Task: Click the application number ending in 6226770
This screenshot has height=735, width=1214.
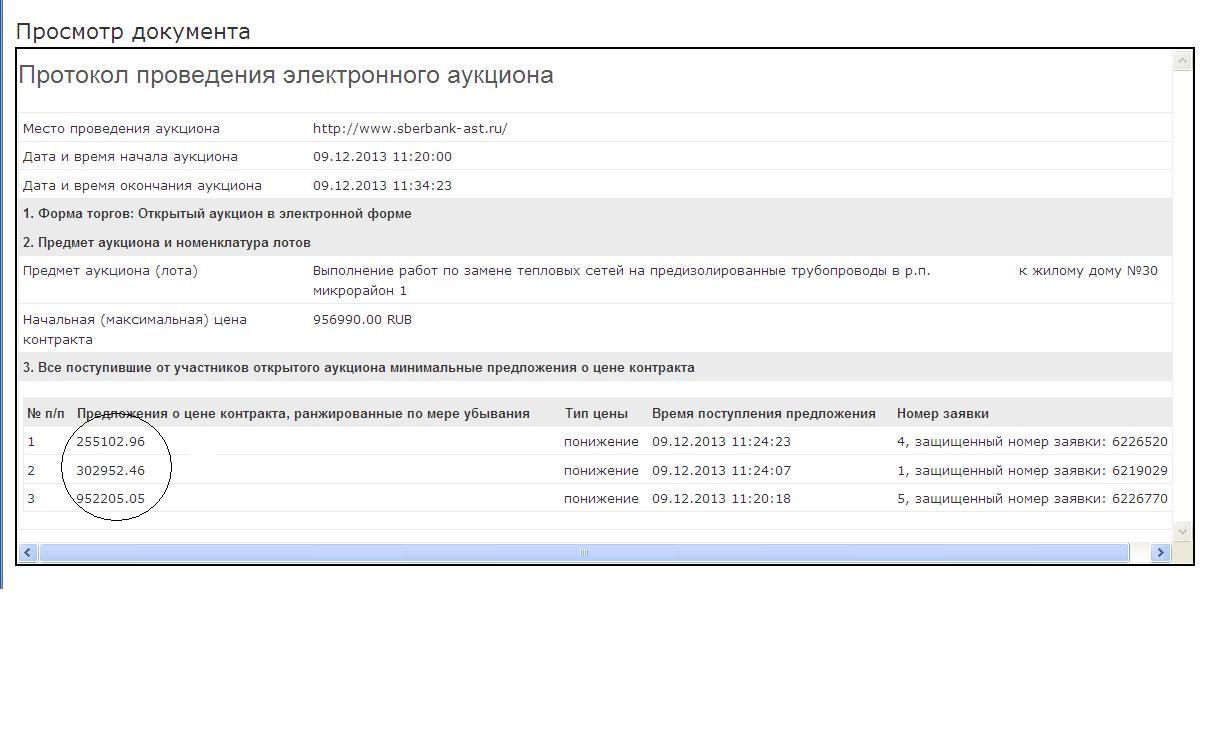Action: pos(1032,498)
